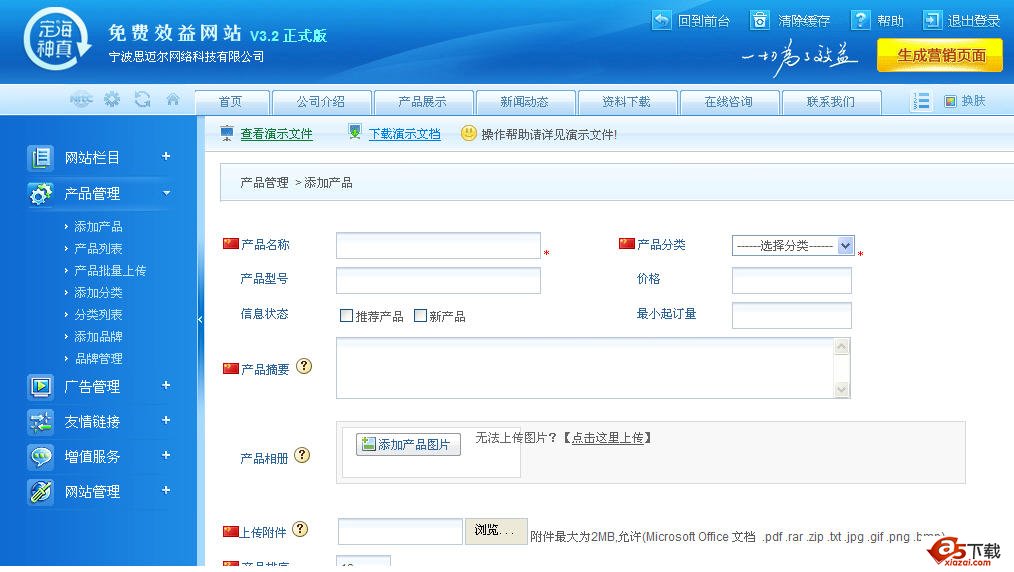The height and width of the screenshot is (572, 1014).
Task: Select 添加品牌 in the sidebar
Action: (98, 336)
